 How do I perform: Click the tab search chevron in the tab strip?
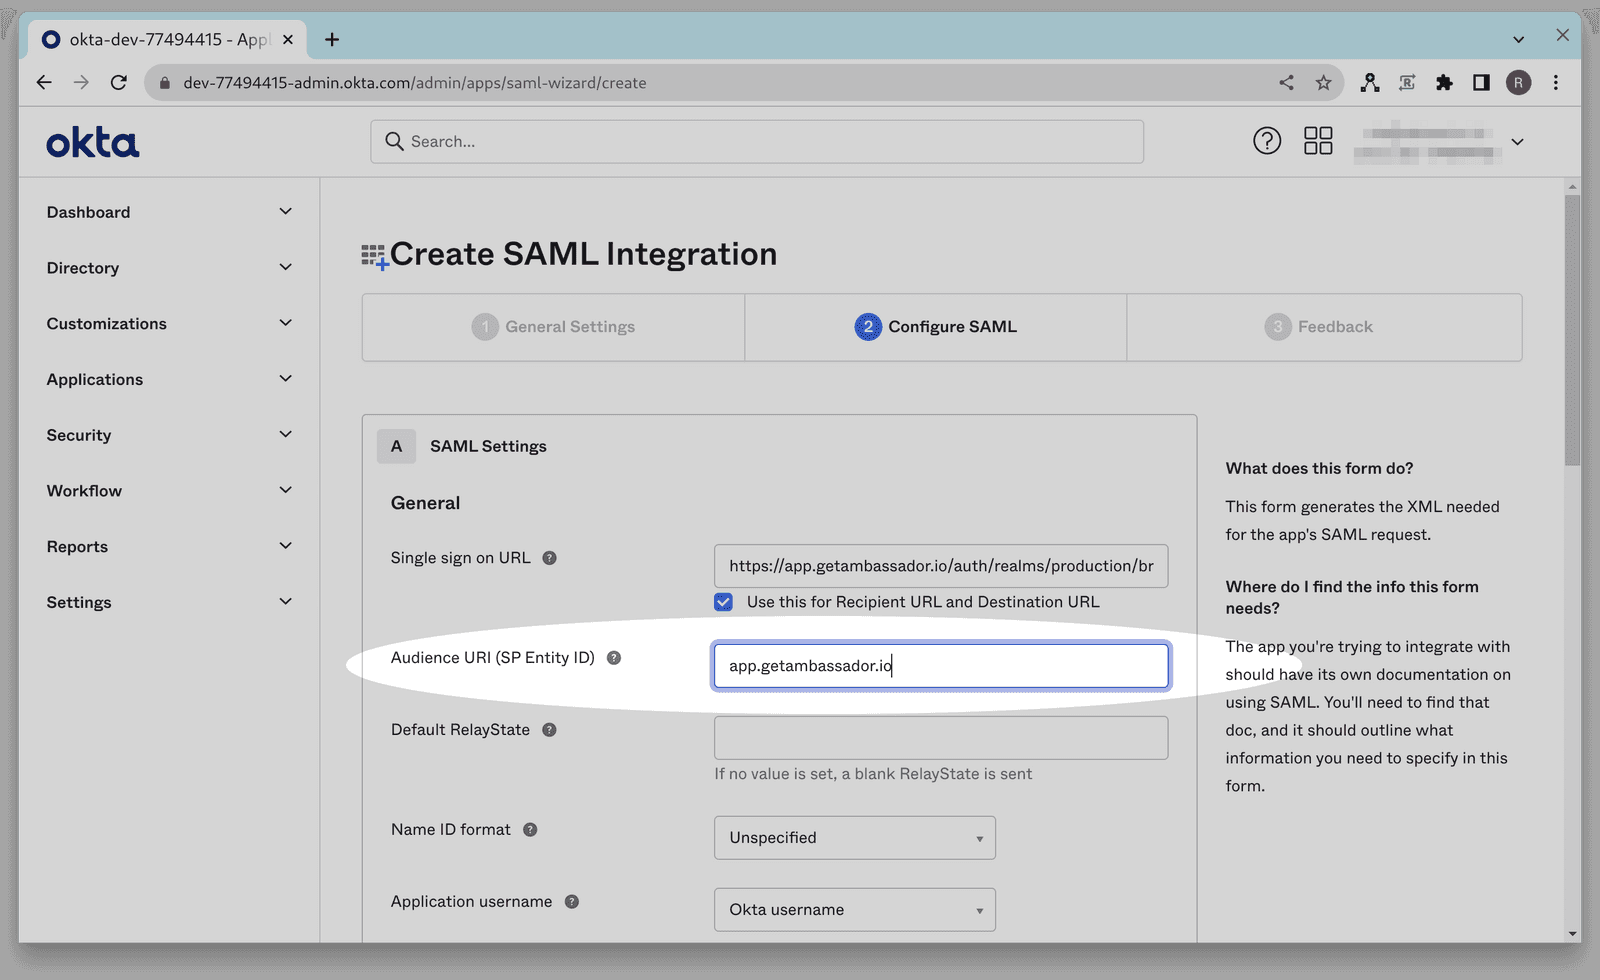point(1518,39)
